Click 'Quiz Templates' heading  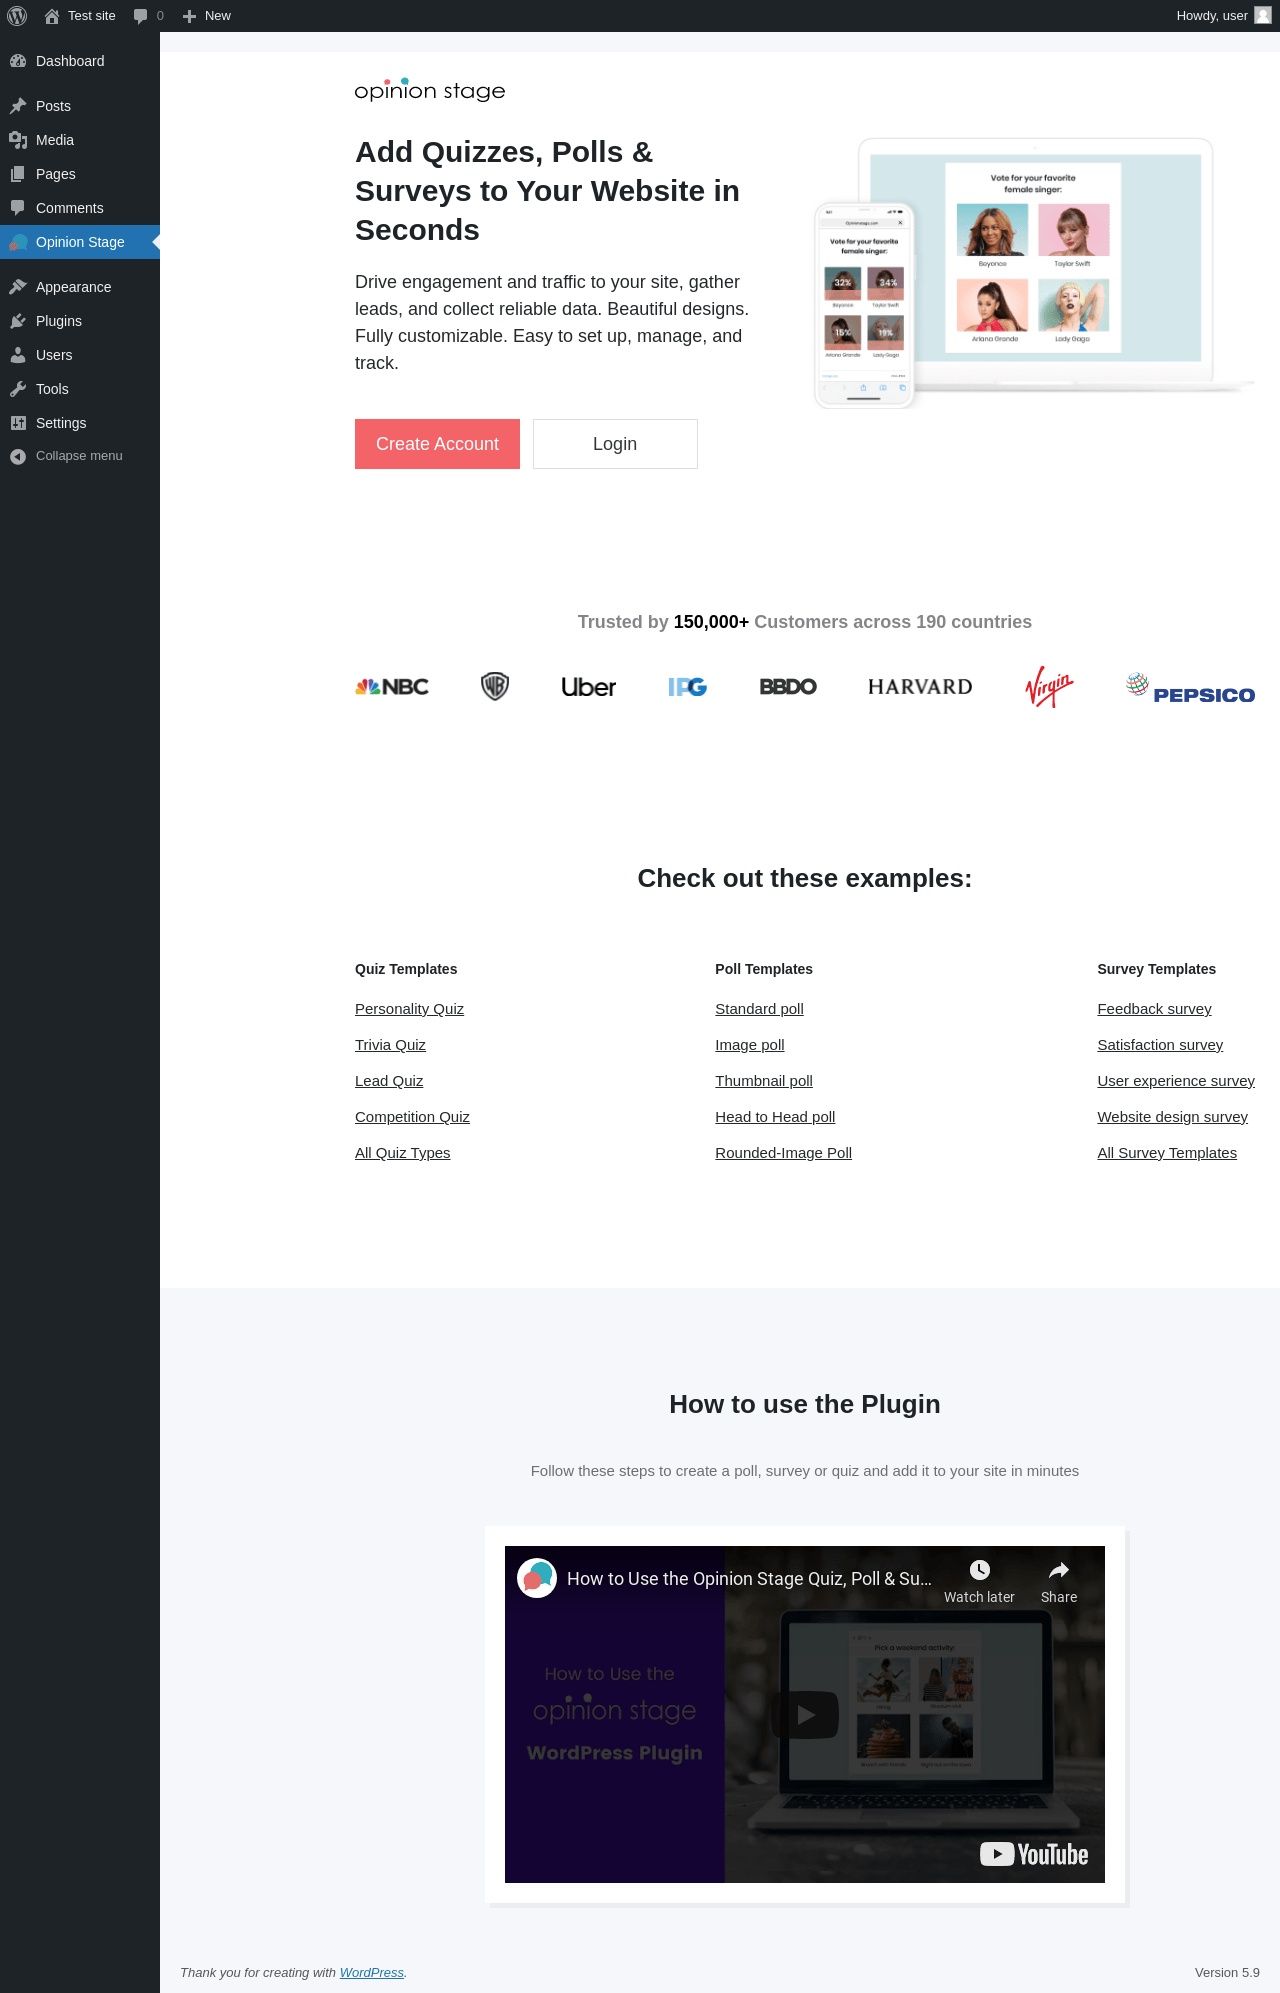click(406, 969)
